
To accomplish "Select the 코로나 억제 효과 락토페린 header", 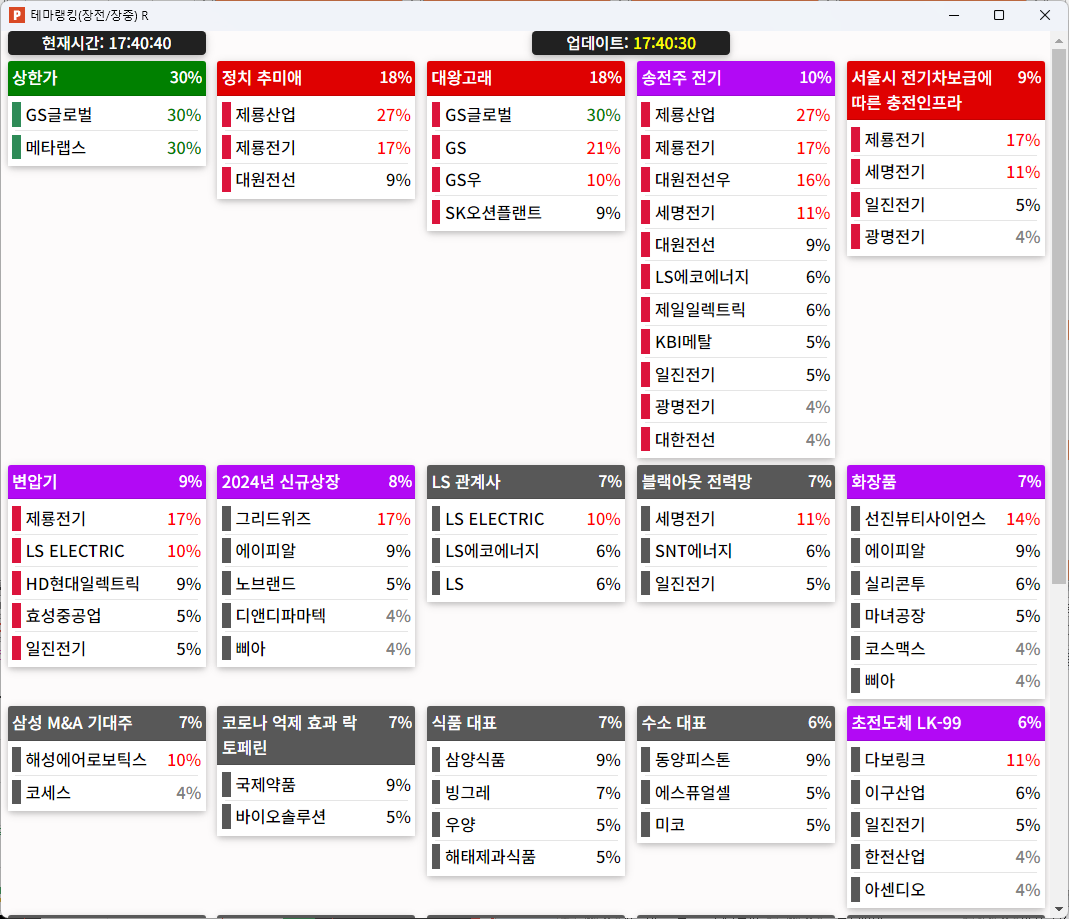I will (316, 736).
